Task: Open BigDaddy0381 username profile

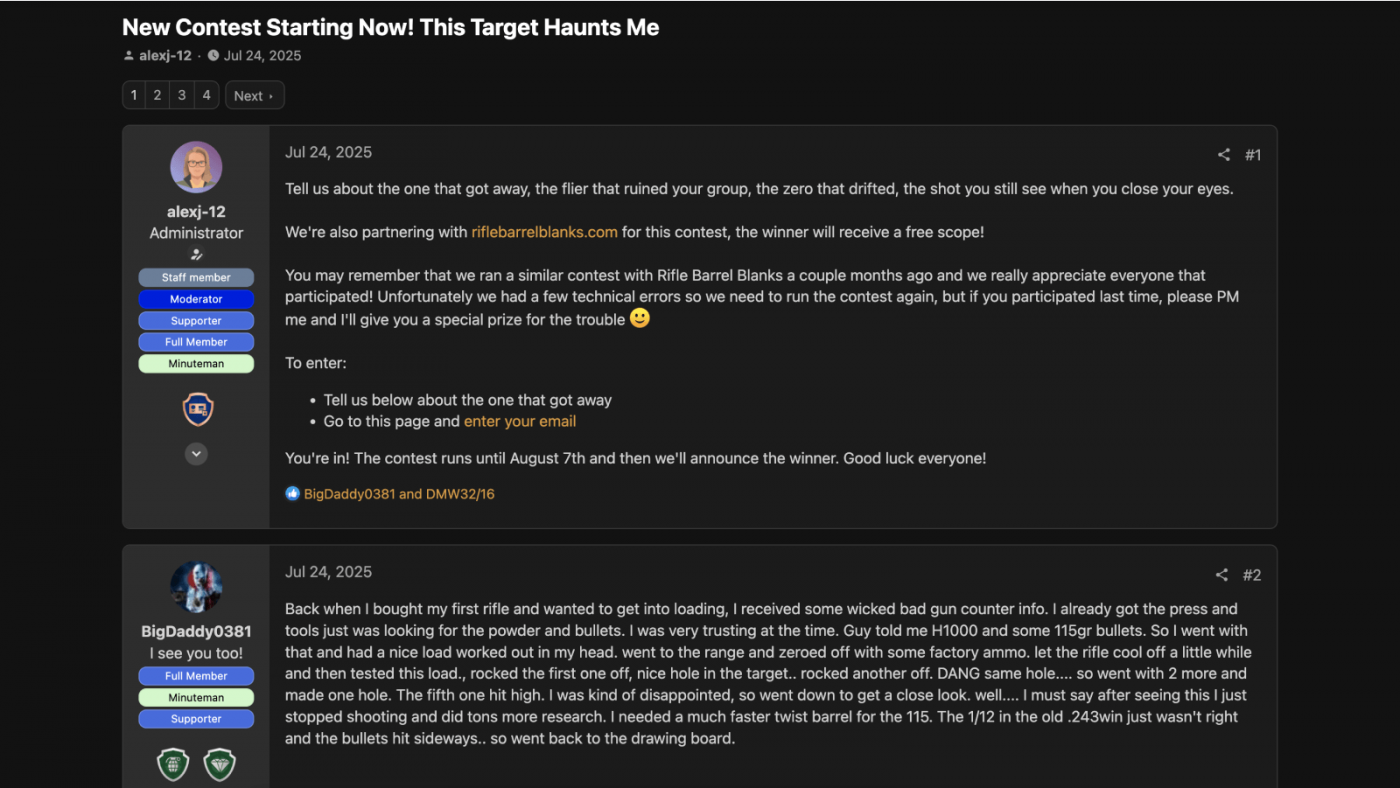Action: click(x=196, y=631)
